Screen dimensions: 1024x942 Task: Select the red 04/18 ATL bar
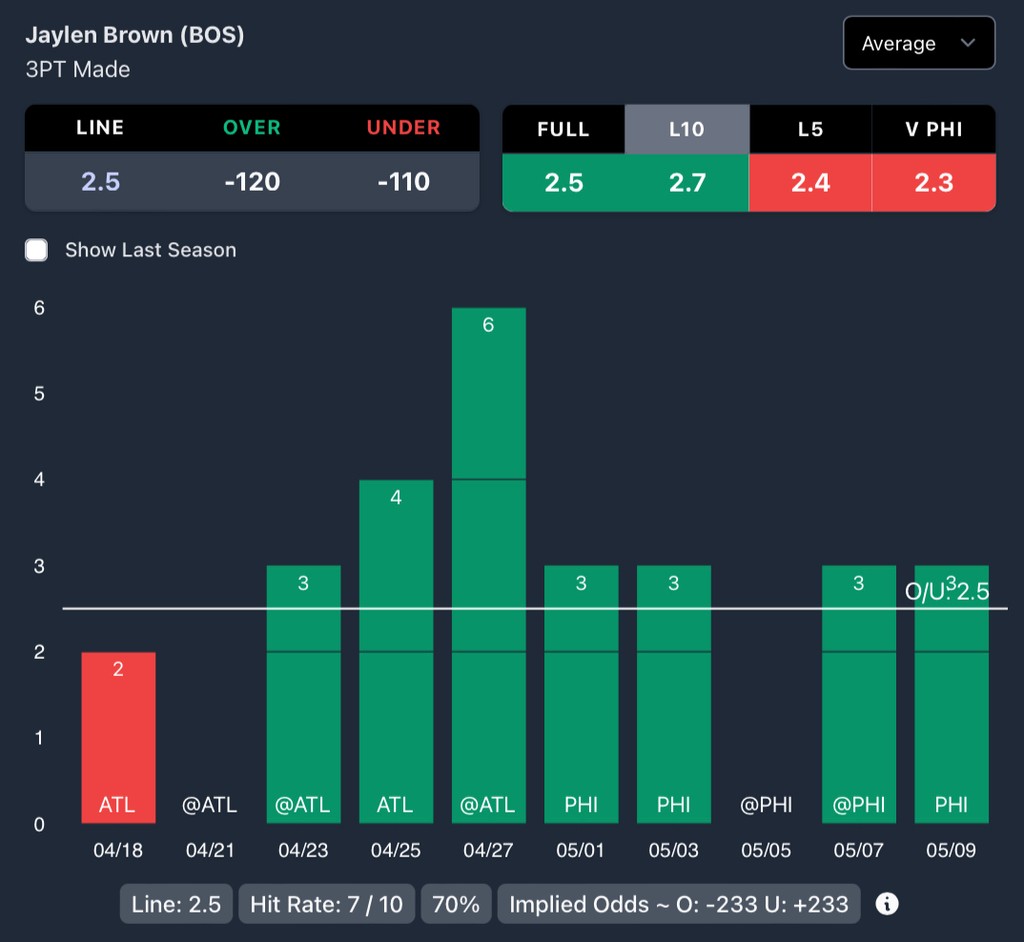(x=118, y=738)
